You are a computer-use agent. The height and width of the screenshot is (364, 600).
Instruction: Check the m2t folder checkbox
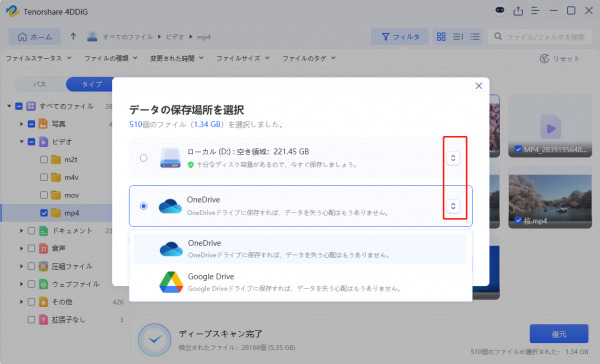(44, 160)
